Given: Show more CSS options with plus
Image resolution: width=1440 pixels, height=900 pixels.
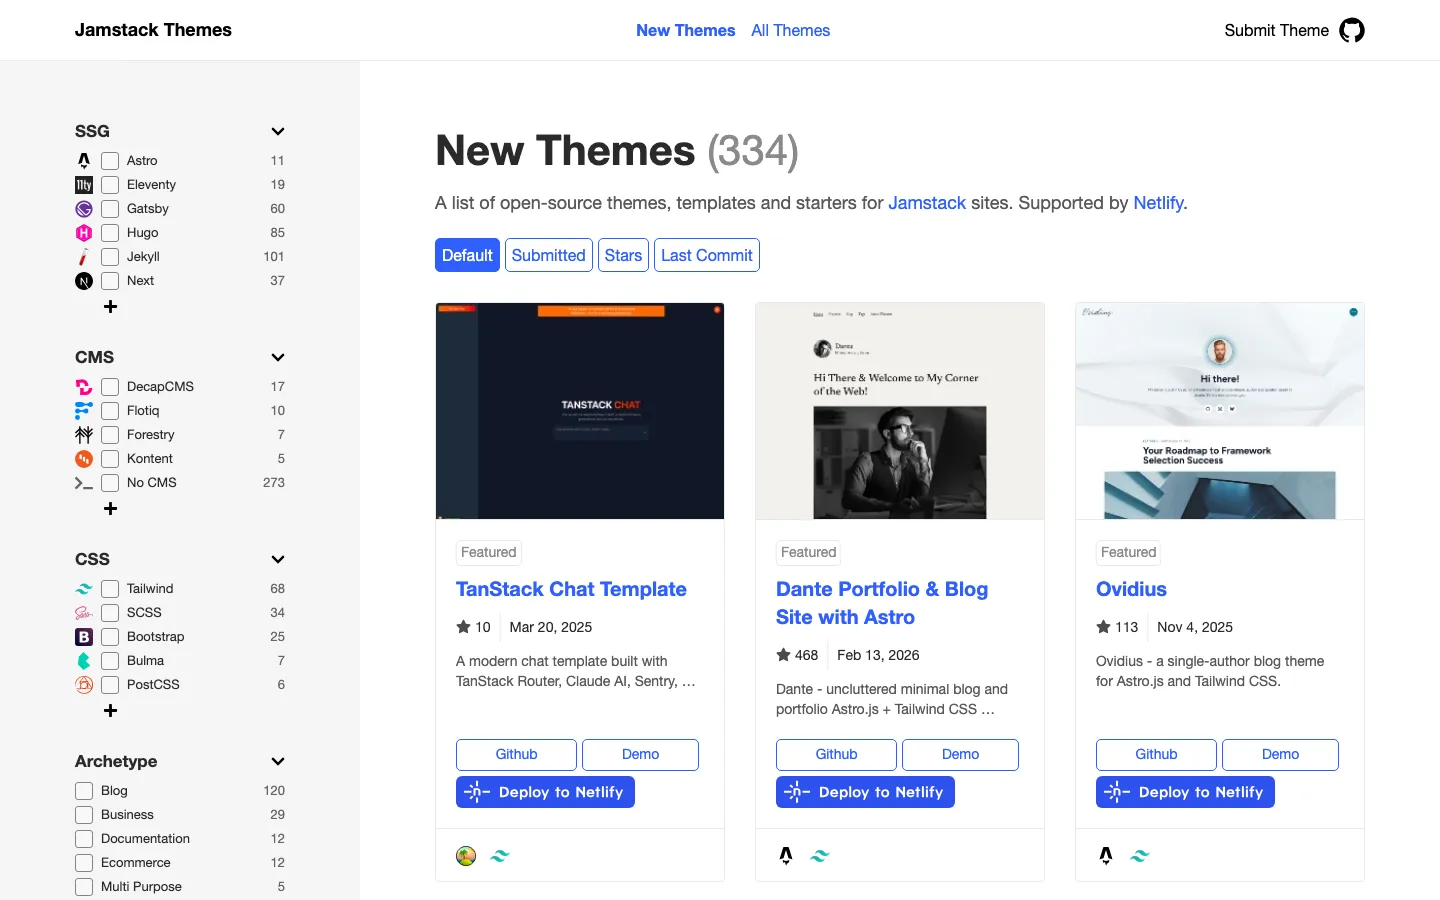Looking at the screenshot, I should tap(110, 710).
